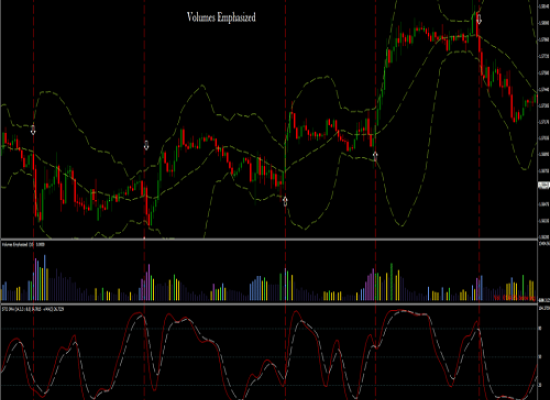Click the down arrow above the second dashed line
This screenshot has height=400, width=550.
146,145
